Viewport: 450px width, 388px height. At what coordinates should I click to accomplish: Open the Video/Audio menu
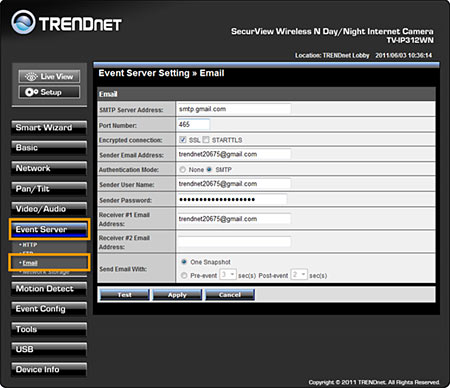49,209
